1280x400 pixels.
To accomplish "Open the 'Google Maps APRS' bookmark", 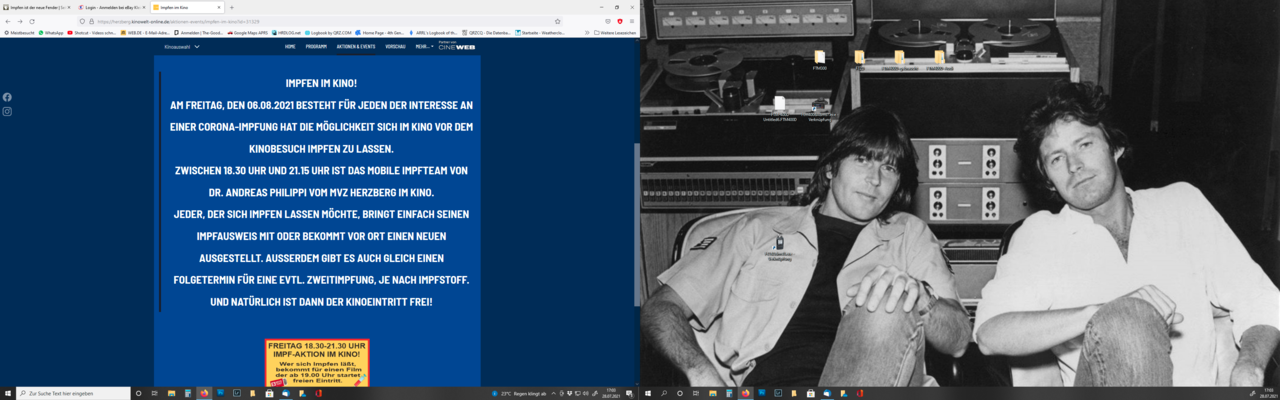I will tap(249, 32).
